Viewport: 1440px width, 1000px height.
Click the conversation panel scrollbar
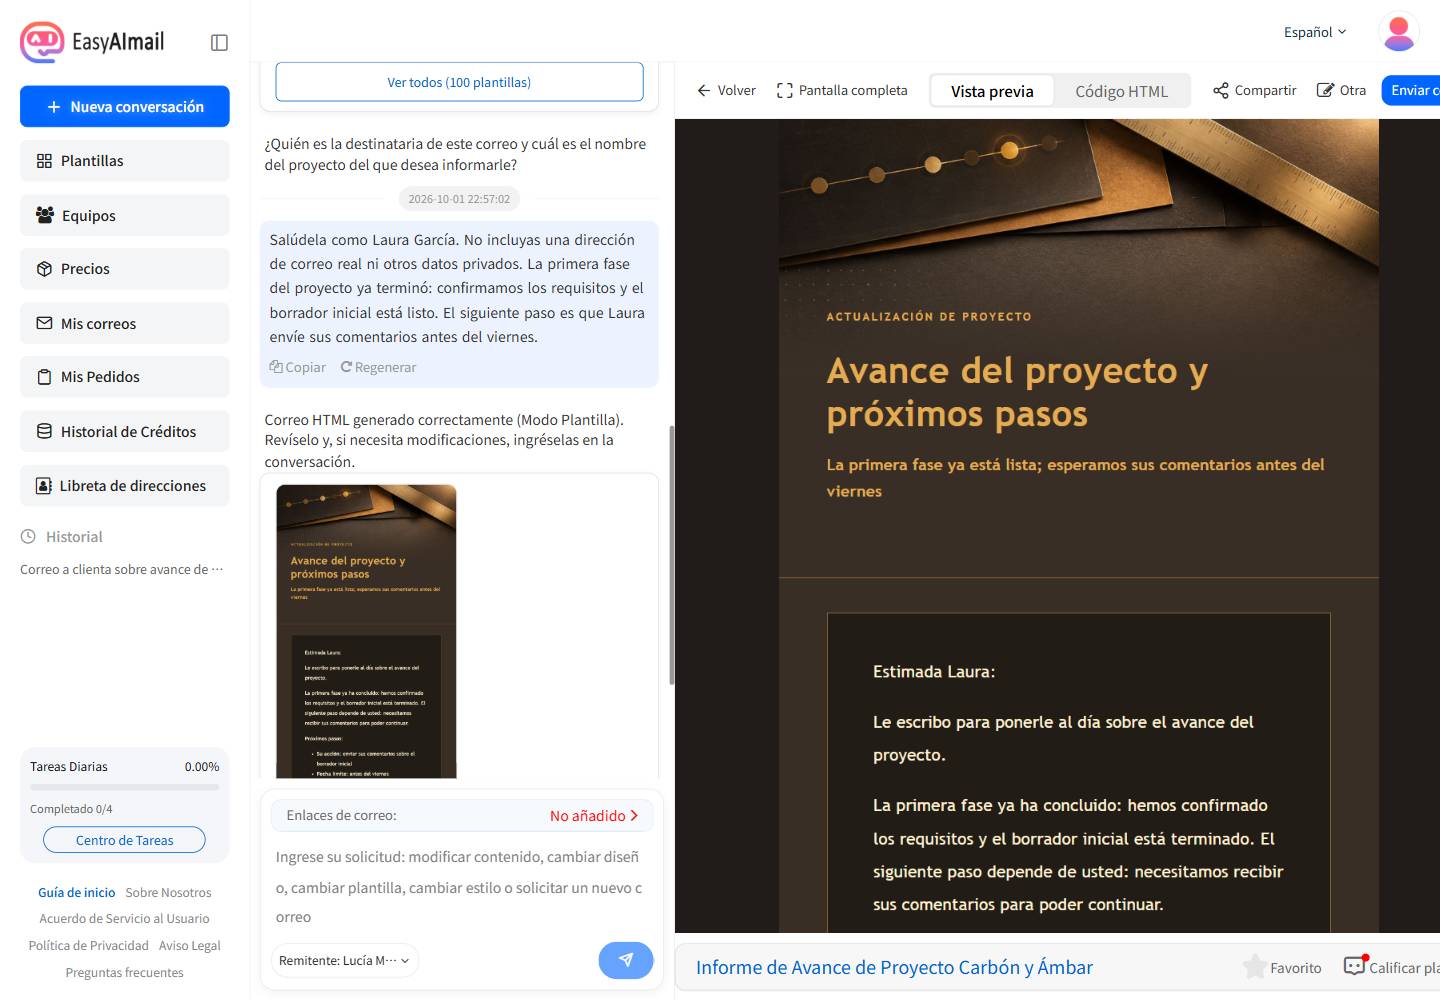671,555
